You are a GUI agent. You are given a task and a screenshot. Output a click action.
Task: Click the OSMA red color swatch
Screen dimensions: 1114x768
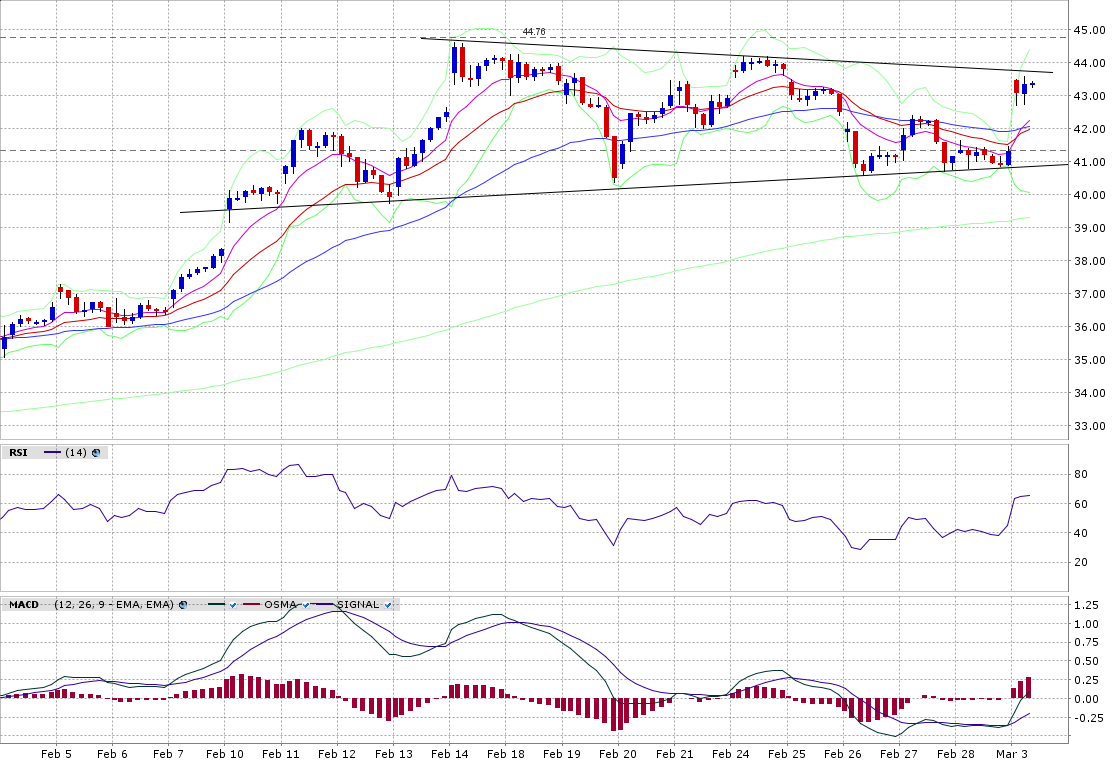click(x=252, y=605)
